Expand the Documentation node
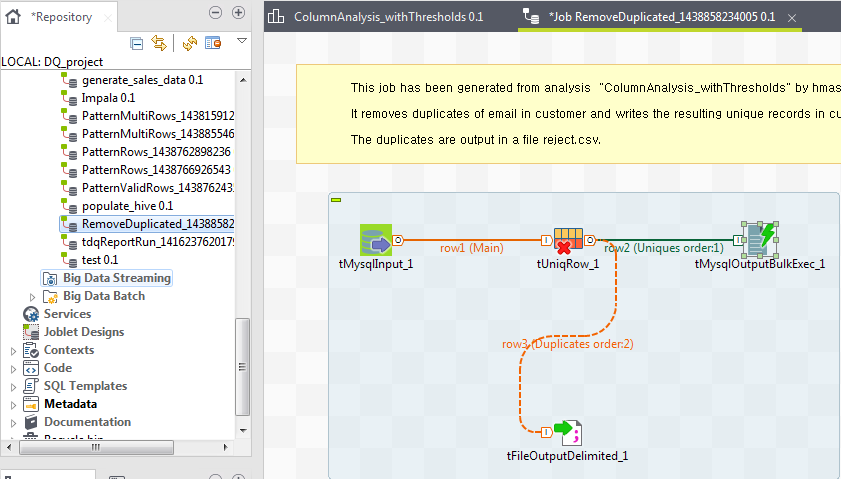Image resolution: width=841 pixels, height=479 pixels. pyautogui.click(x=13, y=423)
